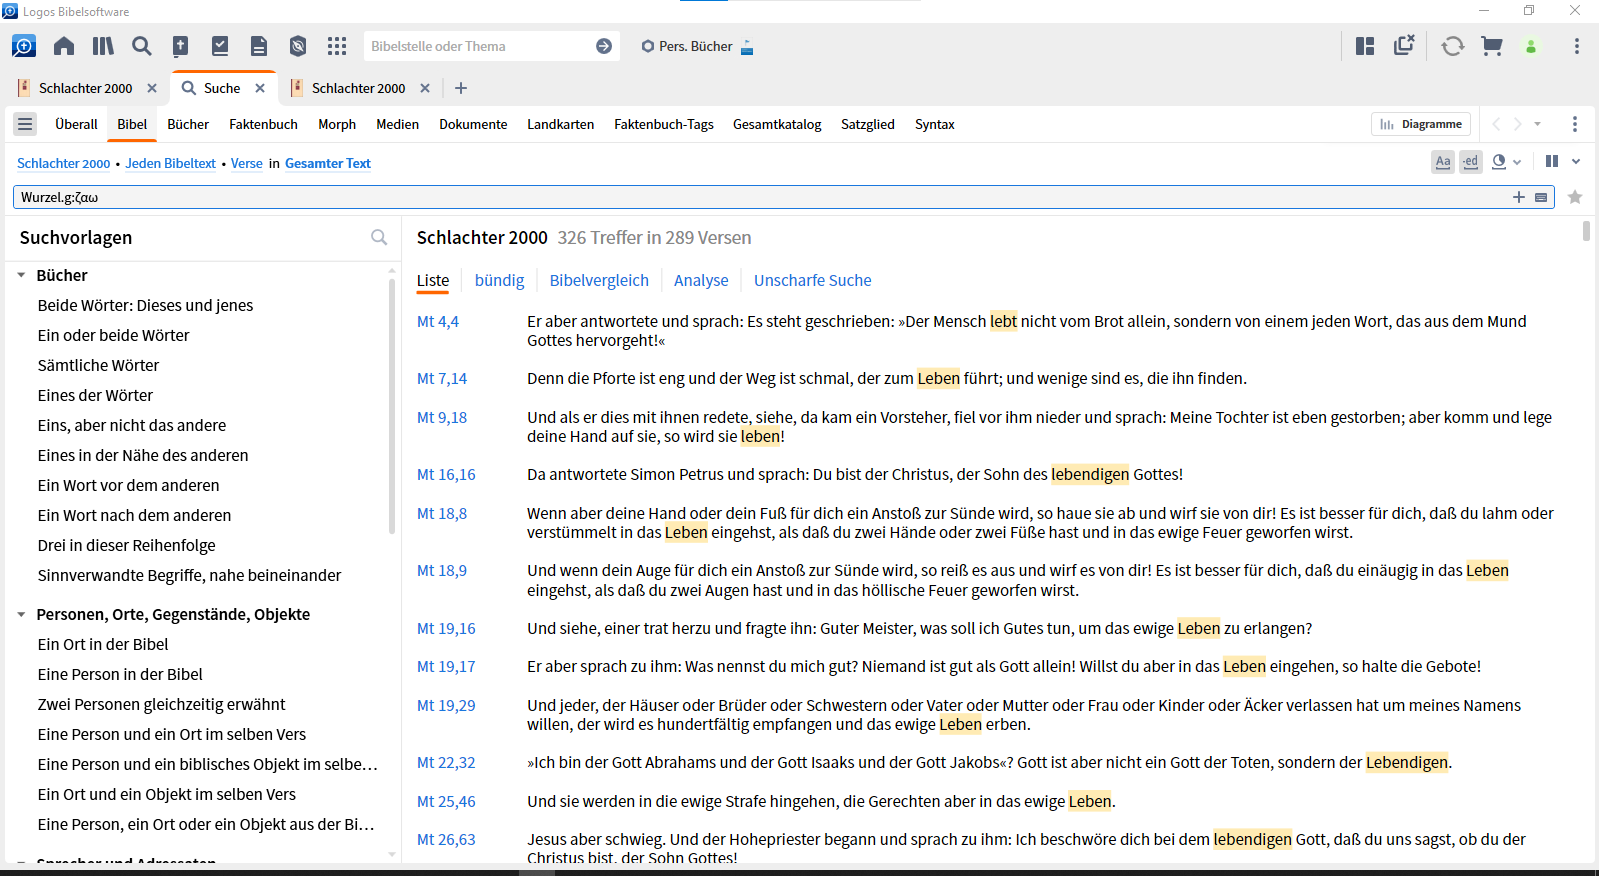
Task: Click the sync refresh icon
Action: pyautogui.click(x=1453, y=46)
